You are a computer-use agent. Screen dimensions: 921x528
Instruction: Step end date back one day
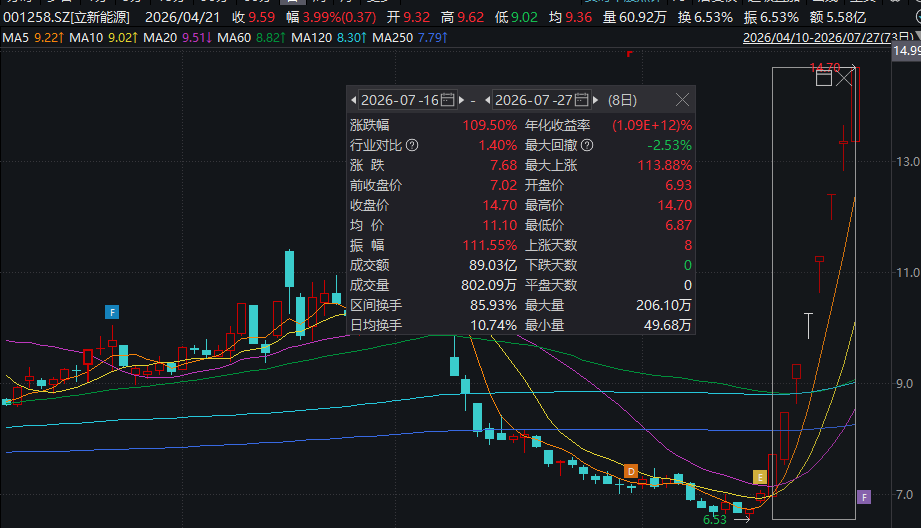click(x=488, y=100)
